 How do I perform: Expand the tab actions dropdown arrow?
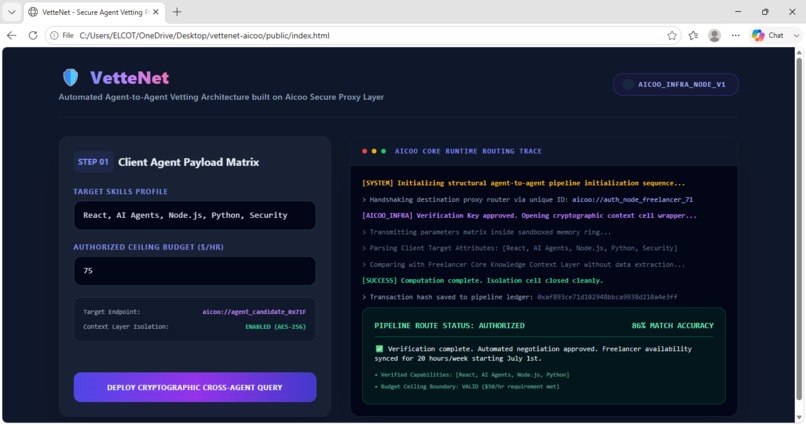point(11,12)
